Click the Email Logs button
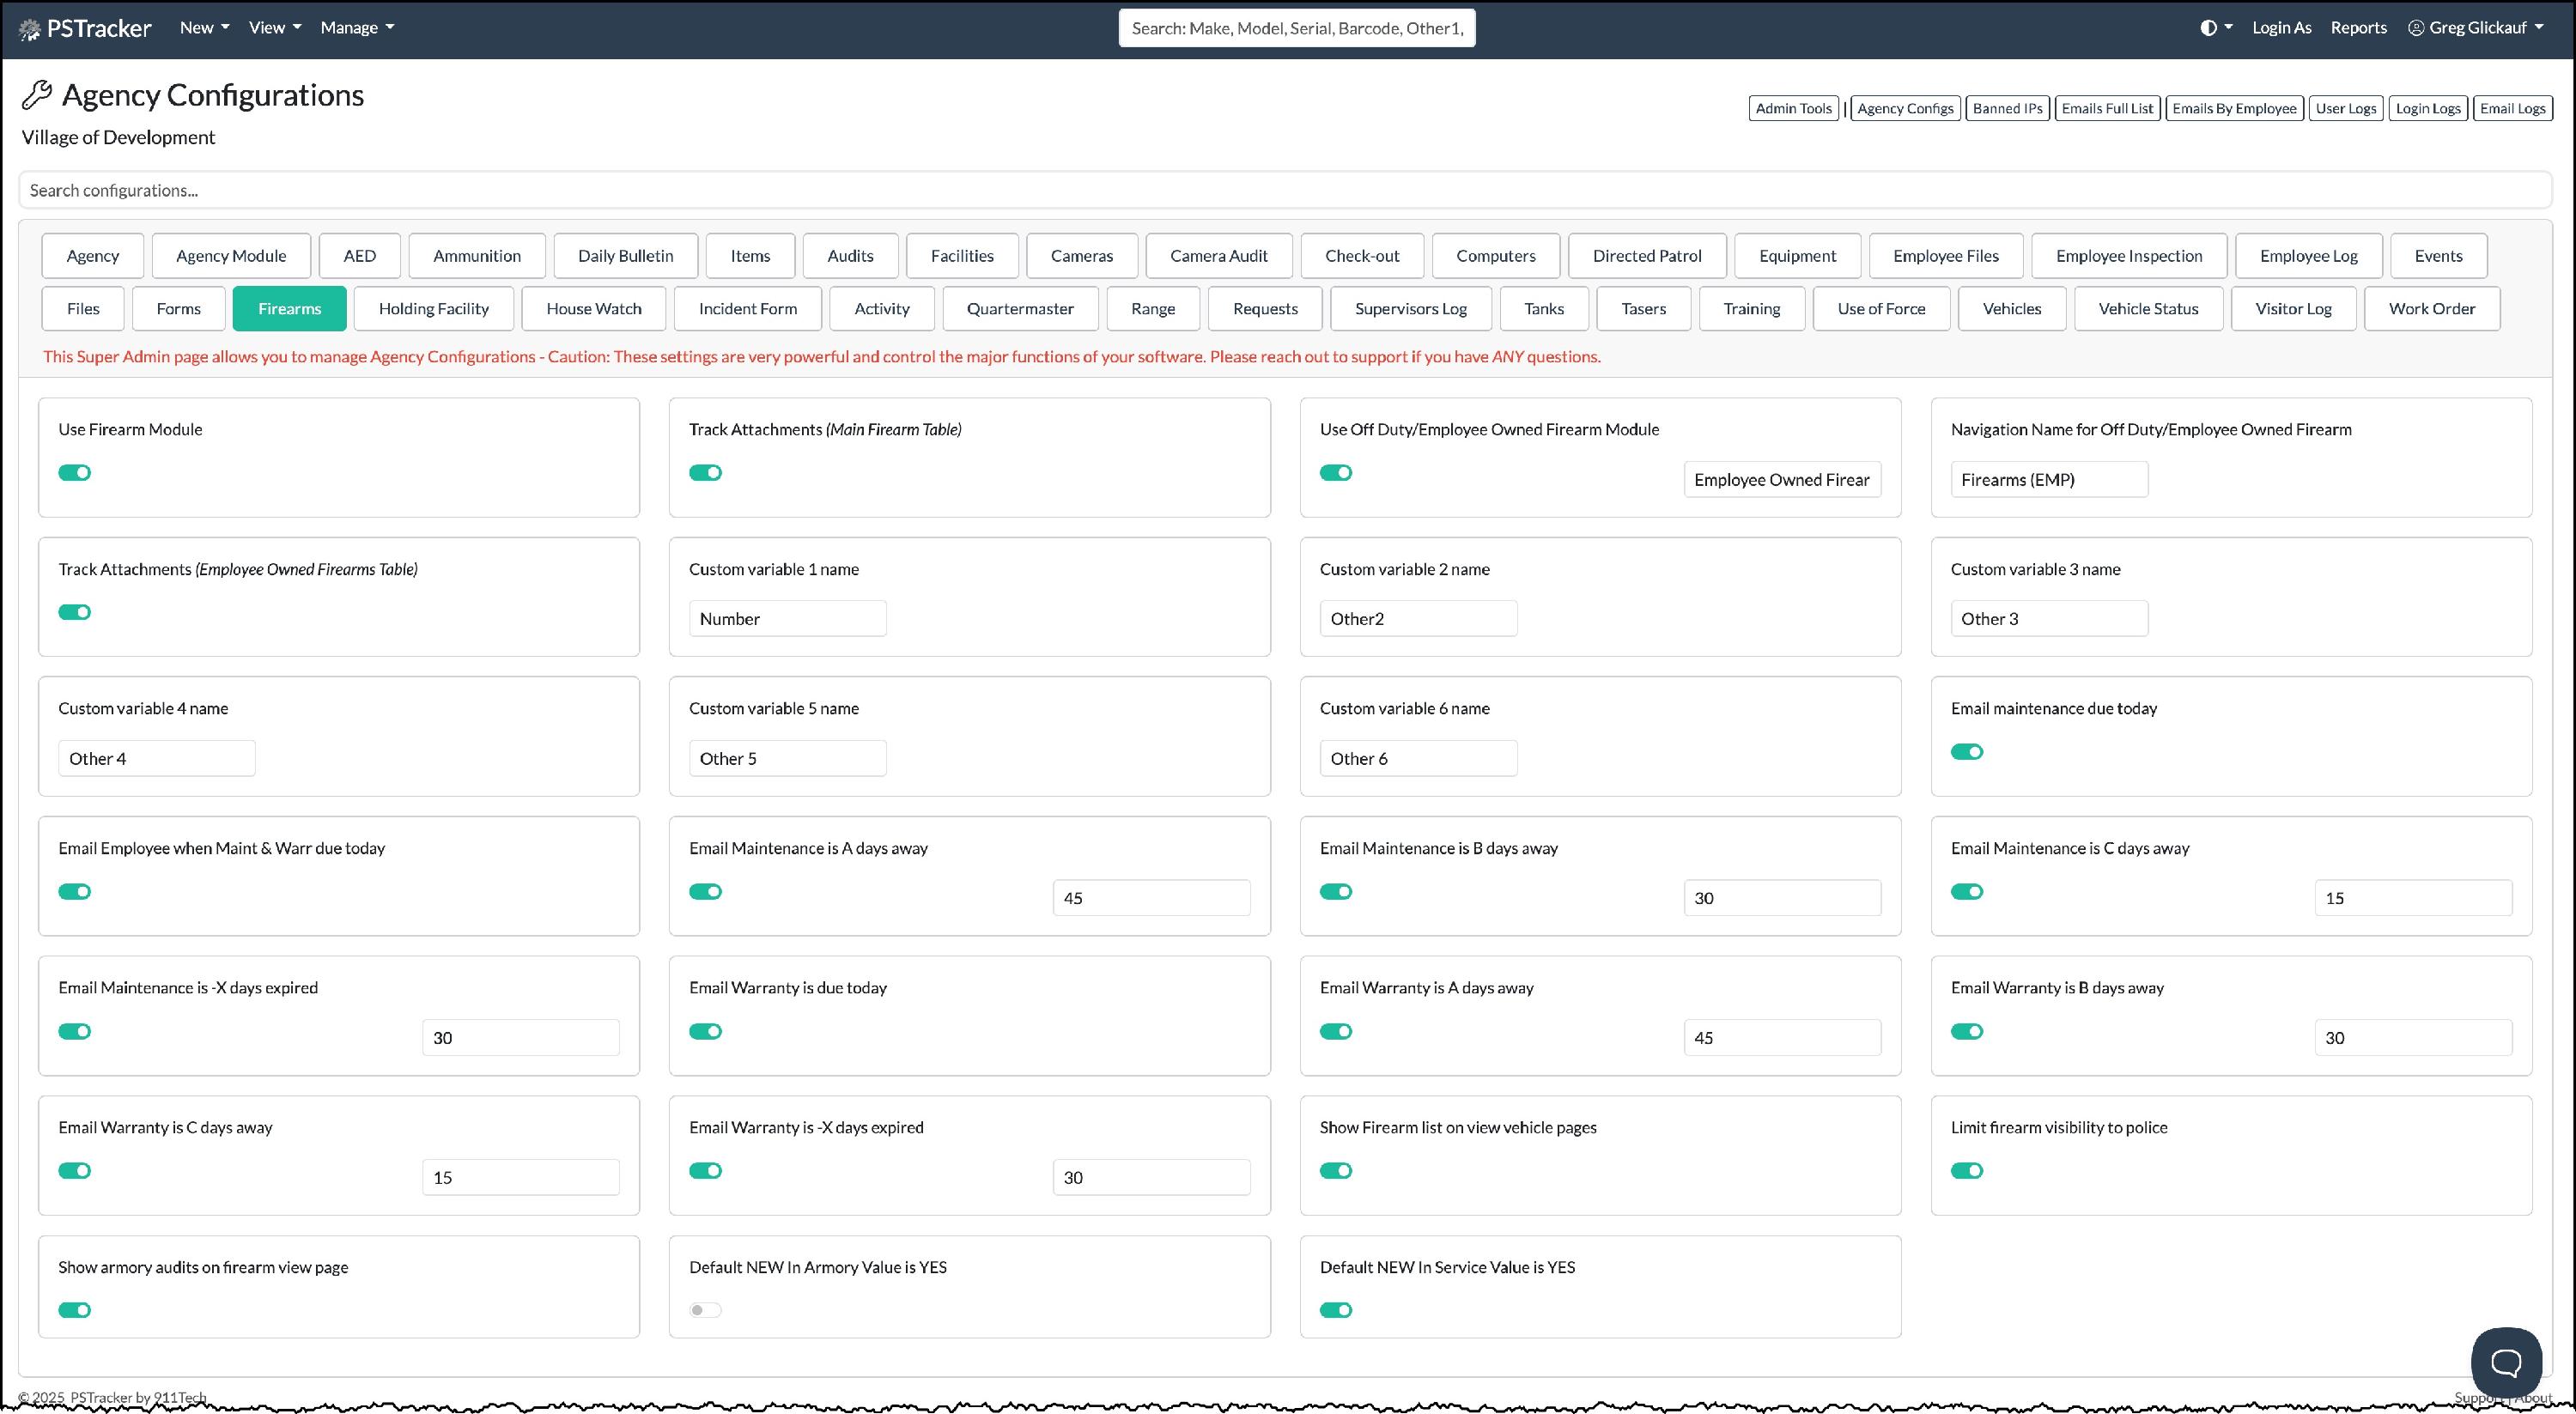 pyautogui.click(x=2512, y=109)
